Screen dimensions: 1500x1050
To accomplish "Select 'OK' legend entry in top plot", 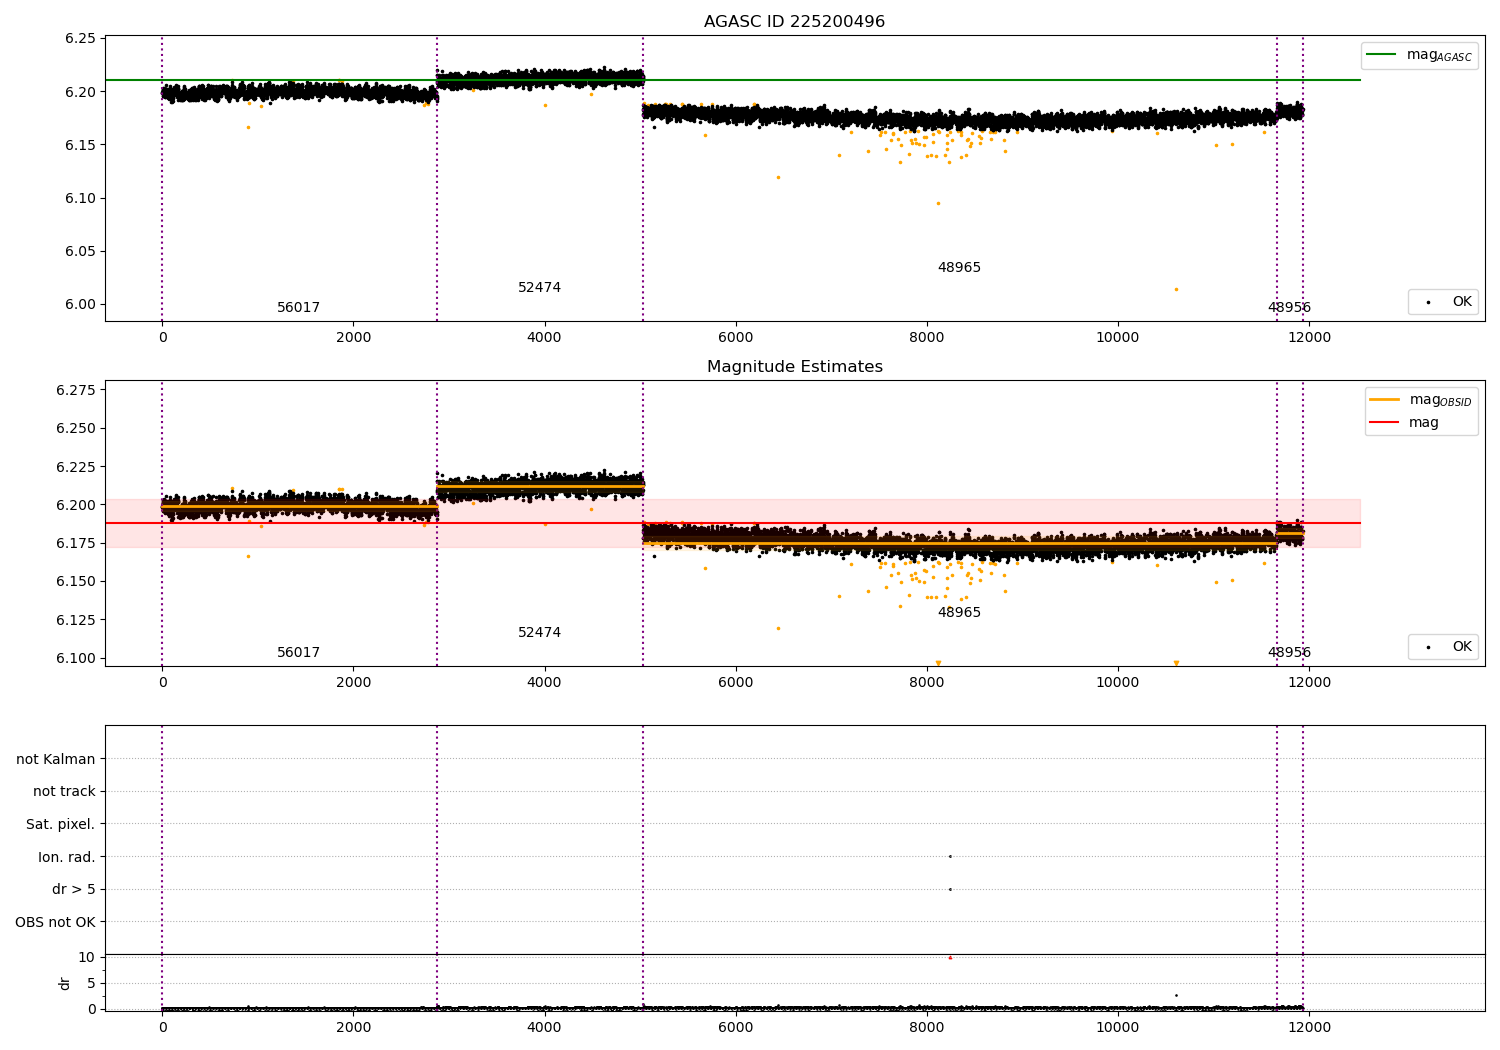I will pos(1462,301).
